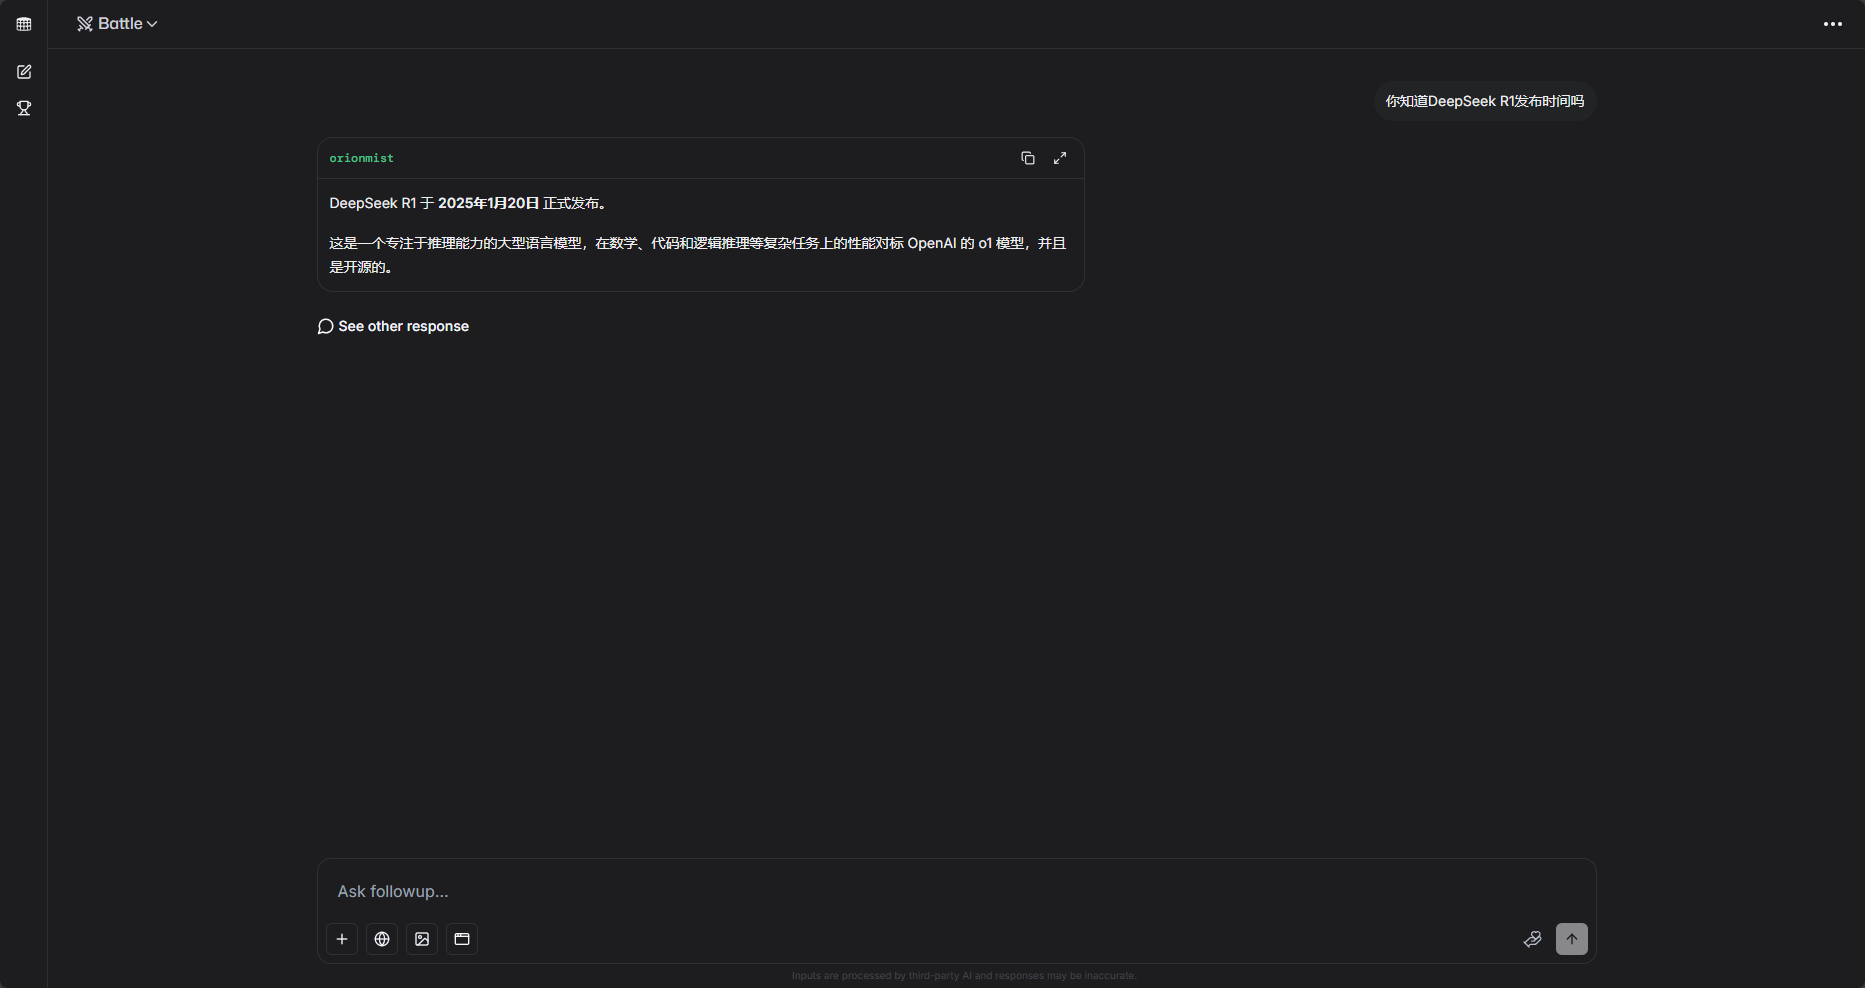Open the three-dot more options menu
The height and width of the screenshot is (988, 1865).
tap(1832, 24)
